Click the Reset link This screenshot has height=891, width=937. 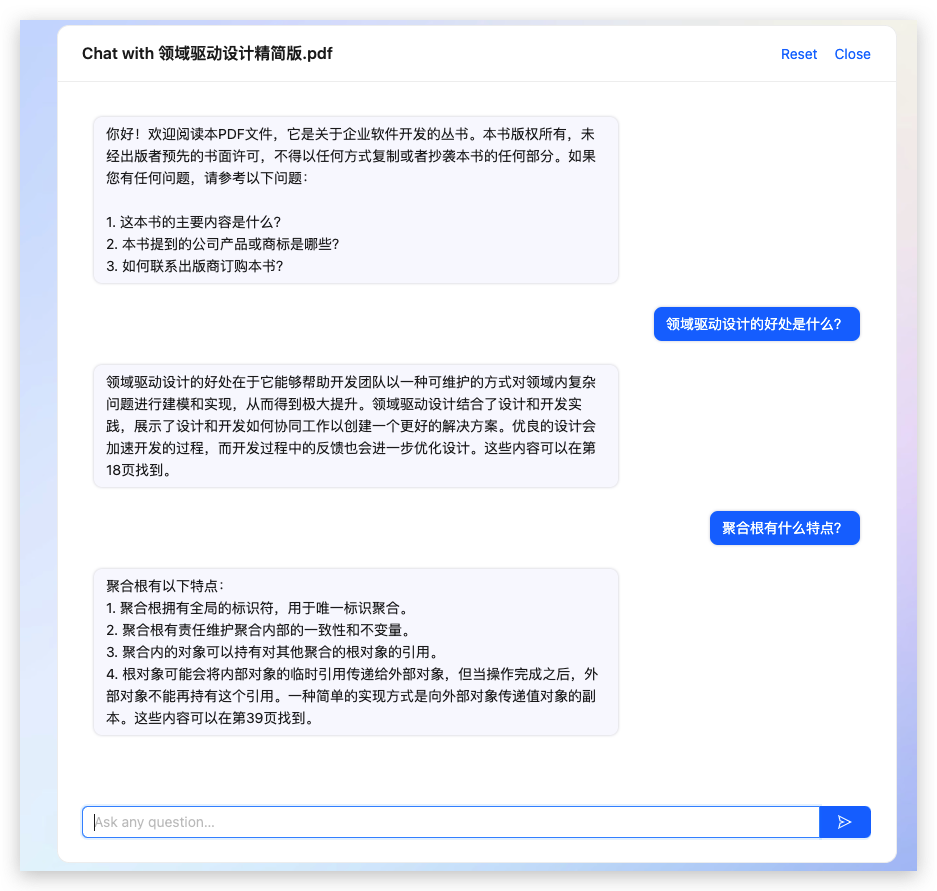pos(798,54)
